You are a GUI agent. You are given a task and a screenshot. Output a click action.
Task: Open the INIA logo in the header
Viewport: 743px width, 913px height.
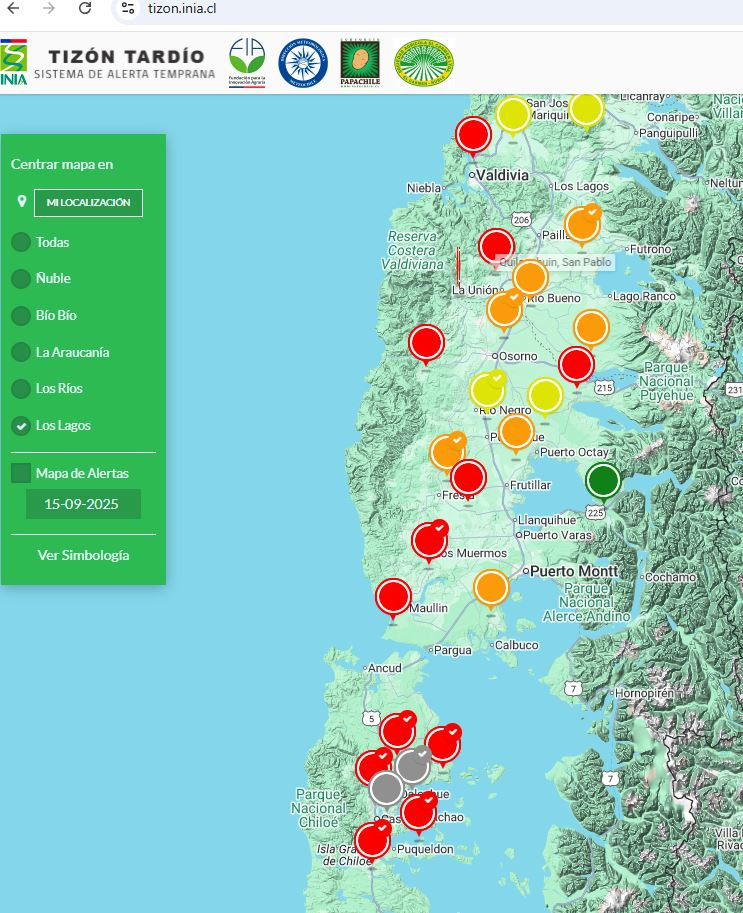pos(14,63)
